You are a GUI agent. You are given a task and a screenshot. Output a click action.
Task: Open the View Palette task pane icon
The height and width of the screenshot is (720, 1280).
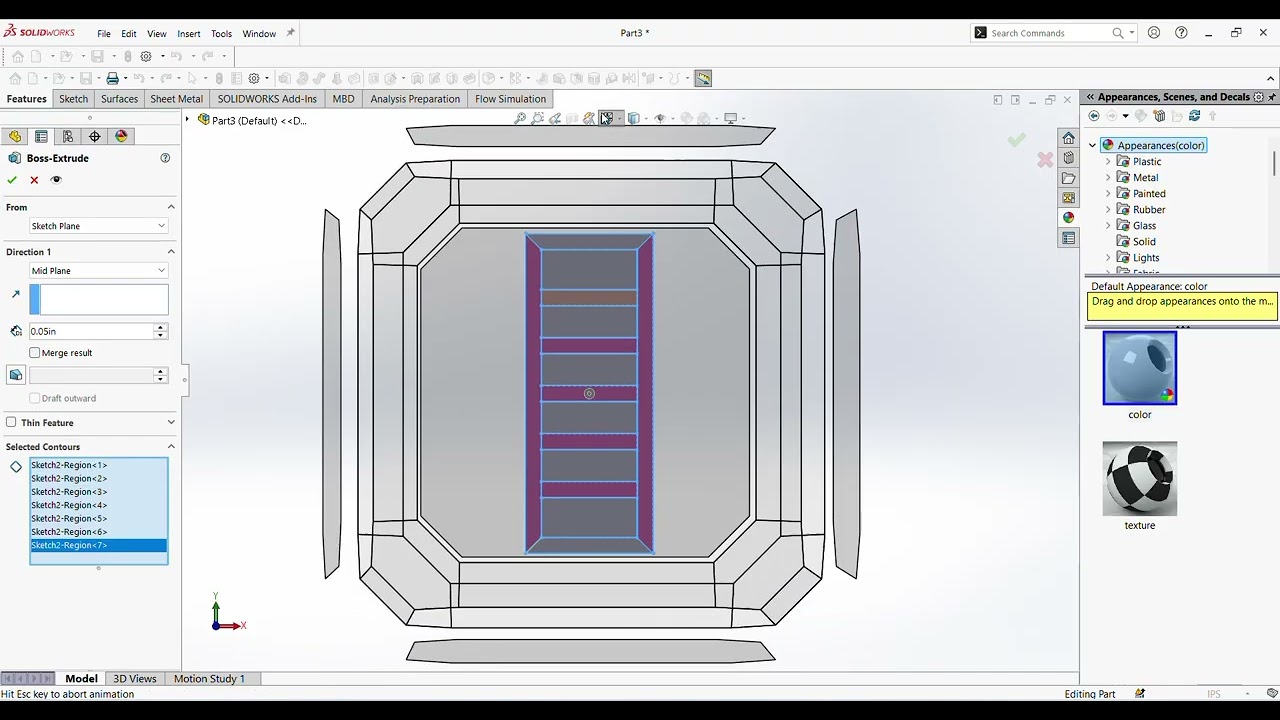pyautogui.click(x=1068, y=198)
